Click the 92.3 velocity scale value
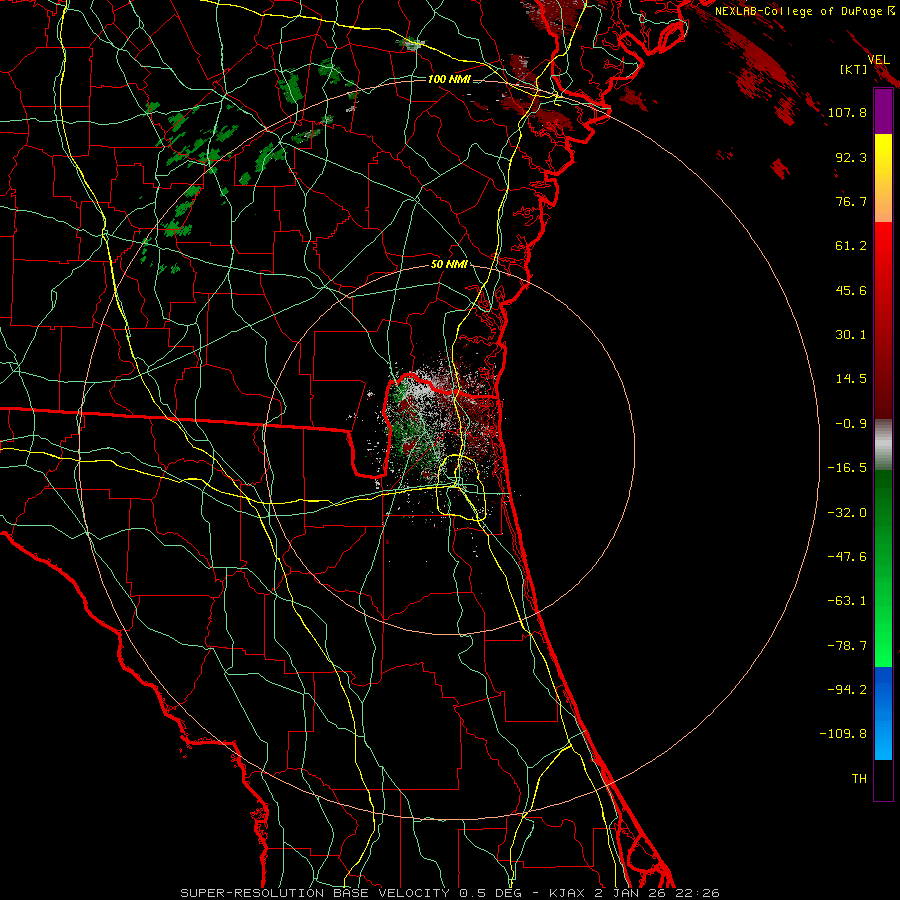Image resolution: width=900 pixels, height=900 pixels. coord(851,157)
